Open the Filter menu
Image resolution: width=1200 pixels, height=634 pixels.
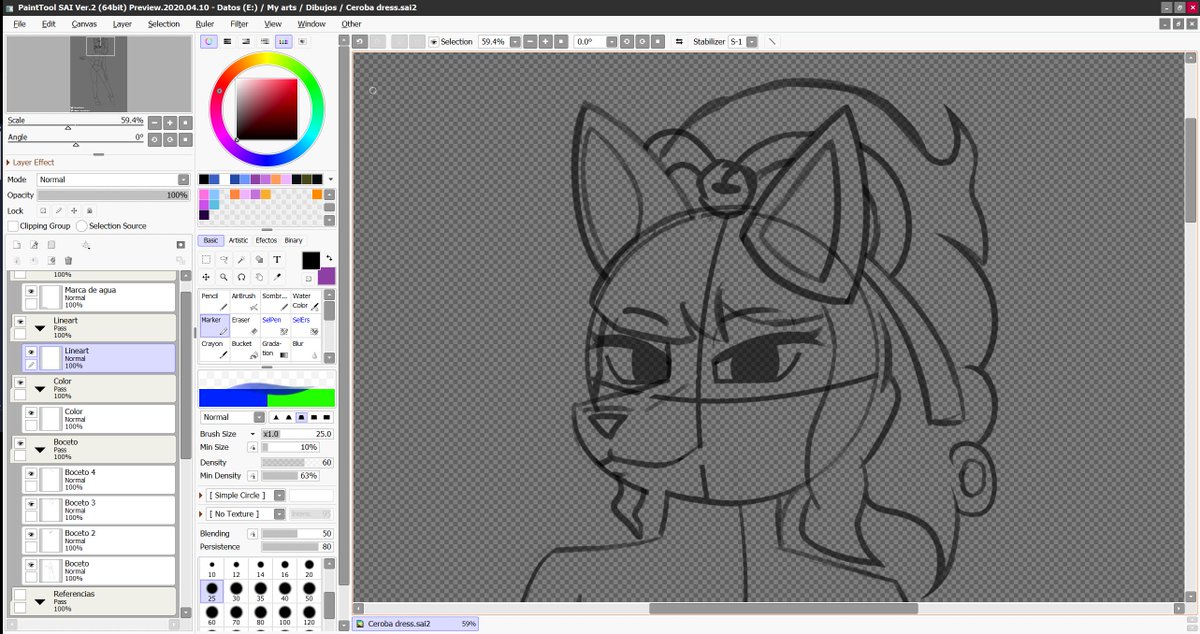[x=239, y=23]
